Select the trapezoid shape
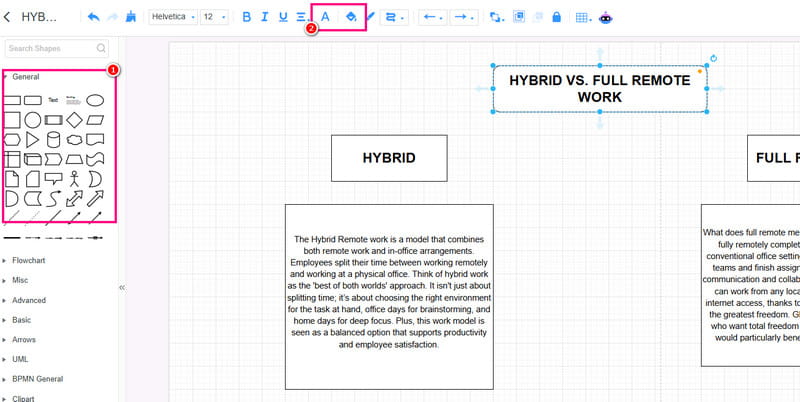Image resolution: width=800 pixels, height=402 pixels. point(74,159)
